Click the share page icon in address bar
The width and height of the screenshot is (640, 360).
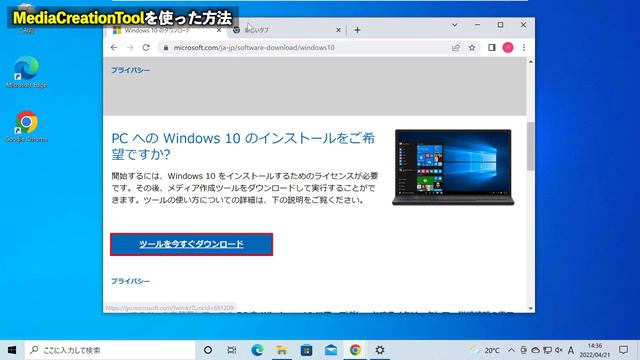(x=456, y=48)
